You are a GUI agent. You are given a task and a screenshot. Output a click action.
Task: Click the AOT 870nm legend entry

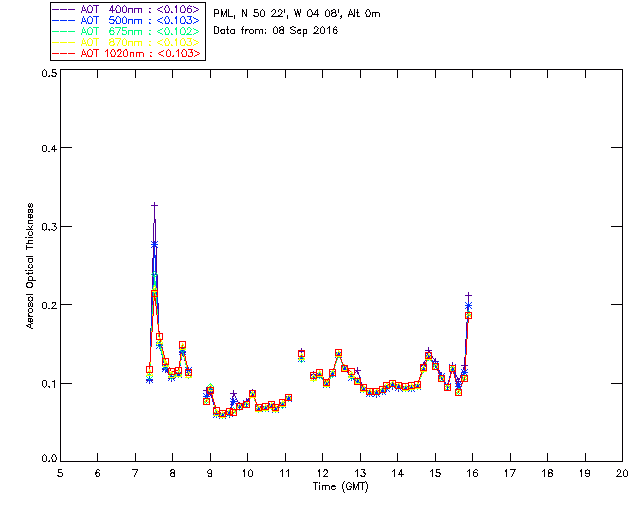pos(127,42)
